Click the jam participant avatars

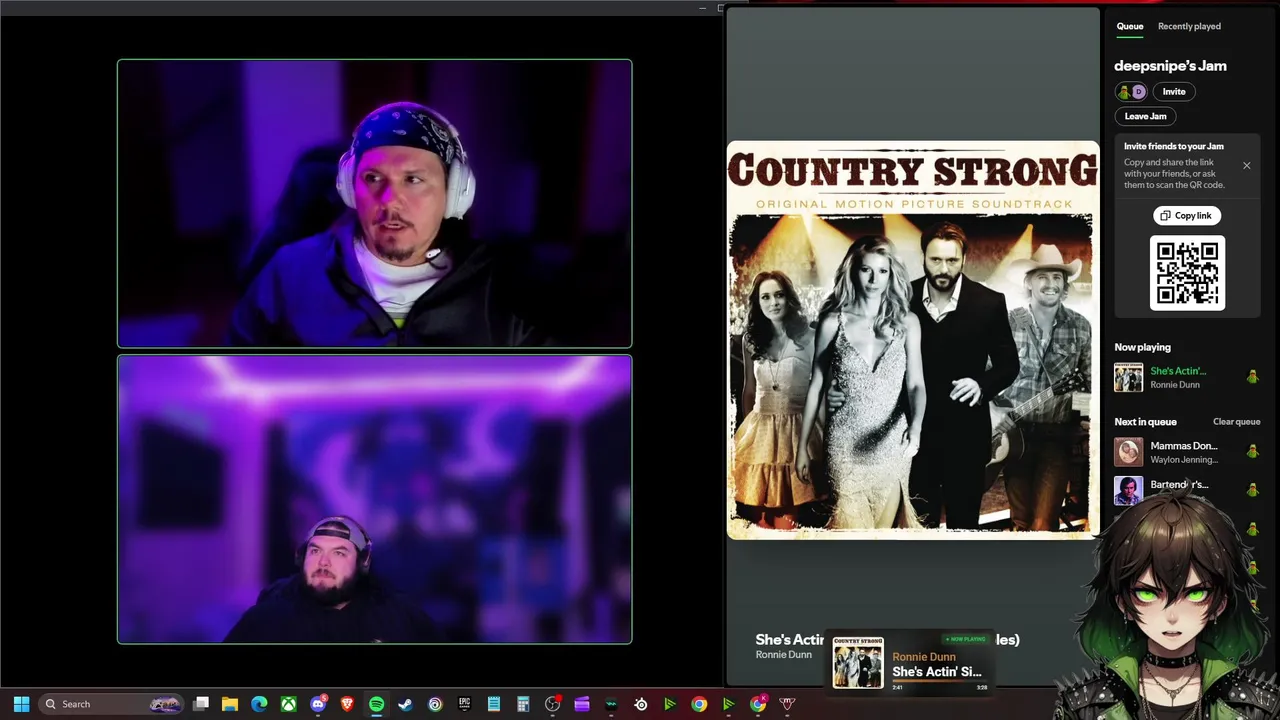1131,92
